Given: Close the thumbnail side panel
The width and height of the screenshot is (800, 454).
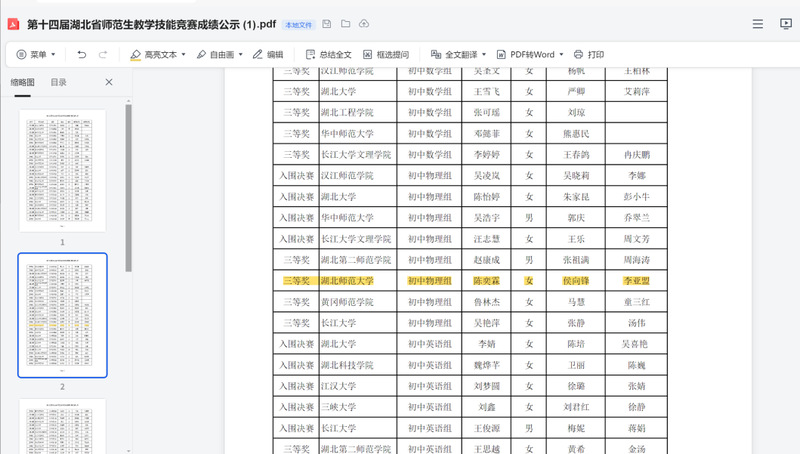Looking at the screenshot, I should coord(109,82).
